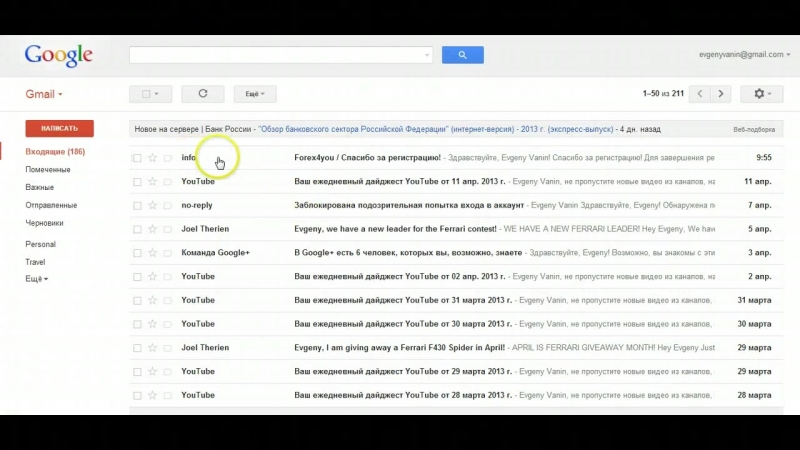Click the 1–50 из 211 page counter
This screenshot has height=450, width=800.
[663, 93]
